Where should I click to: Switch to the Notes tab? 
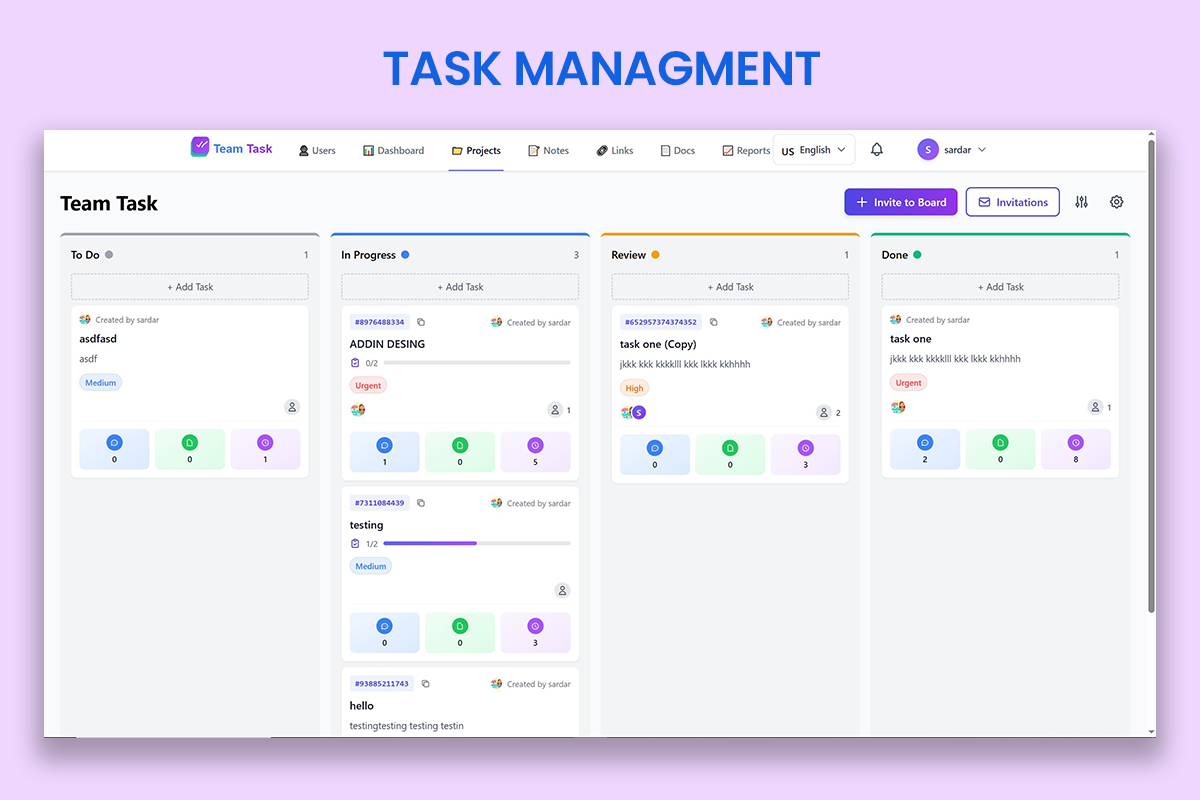click(548, 150)
